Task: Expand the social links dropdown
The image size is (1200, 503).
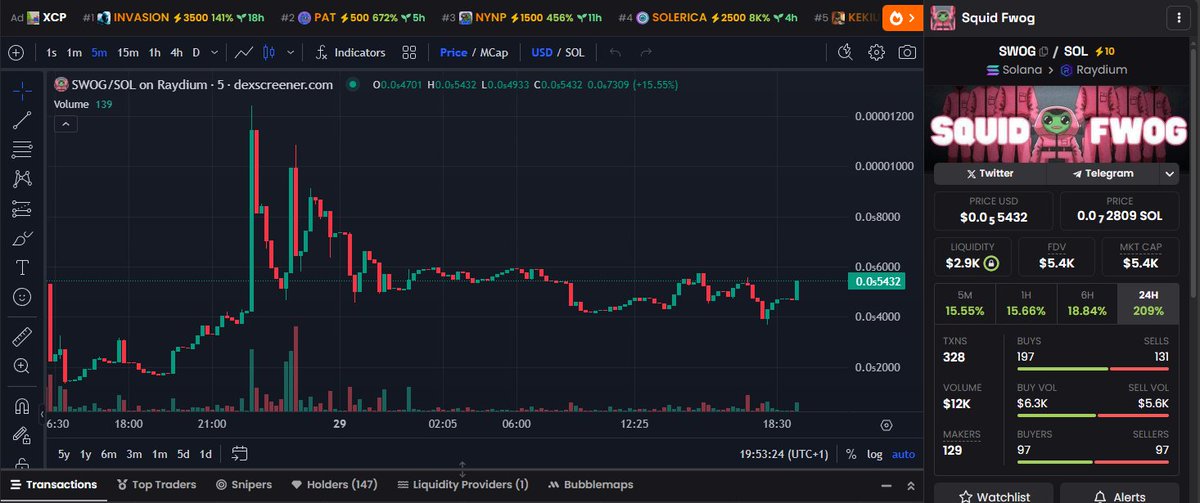Action: pos(1169,173)
